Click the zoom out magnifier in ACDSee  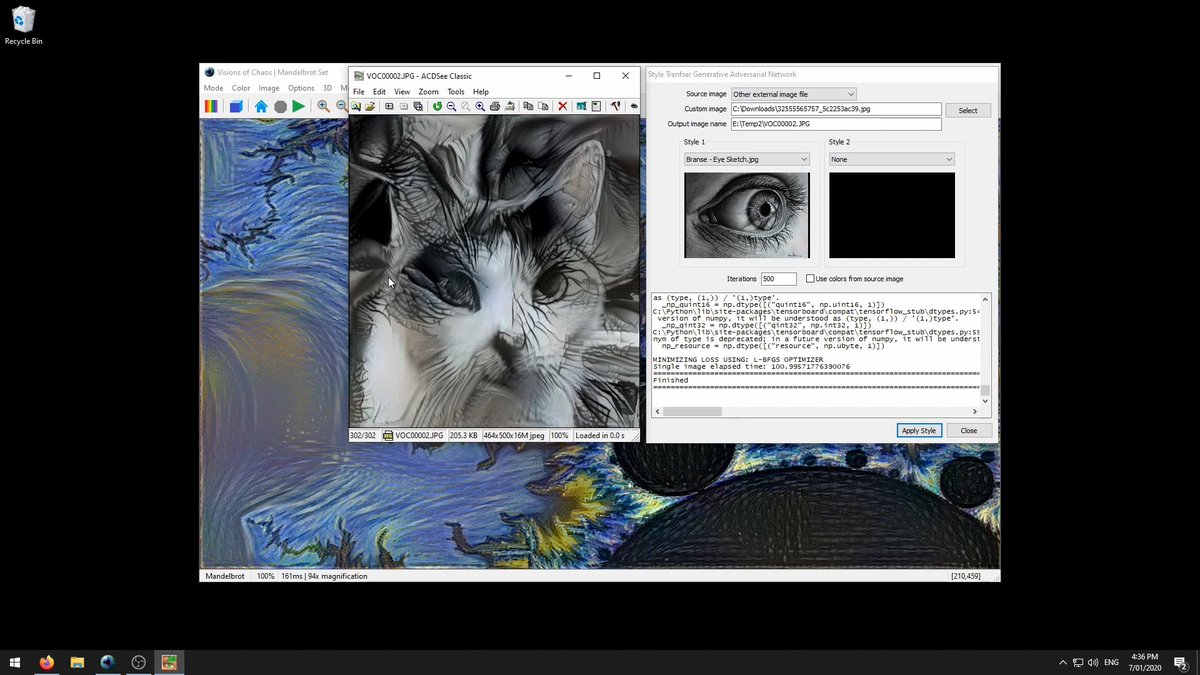click(x=451, y=106)
